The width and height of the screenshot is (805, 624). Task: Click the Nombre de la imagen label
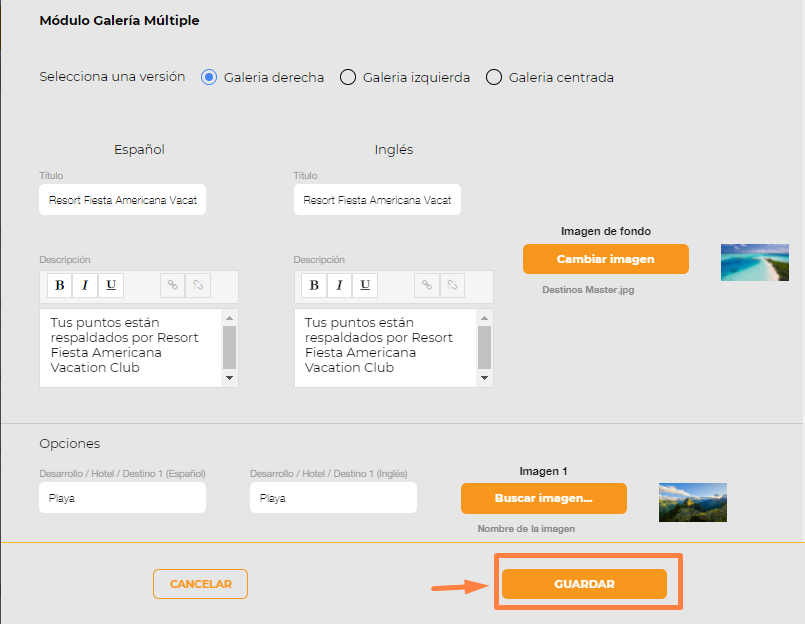coord(526,528)
